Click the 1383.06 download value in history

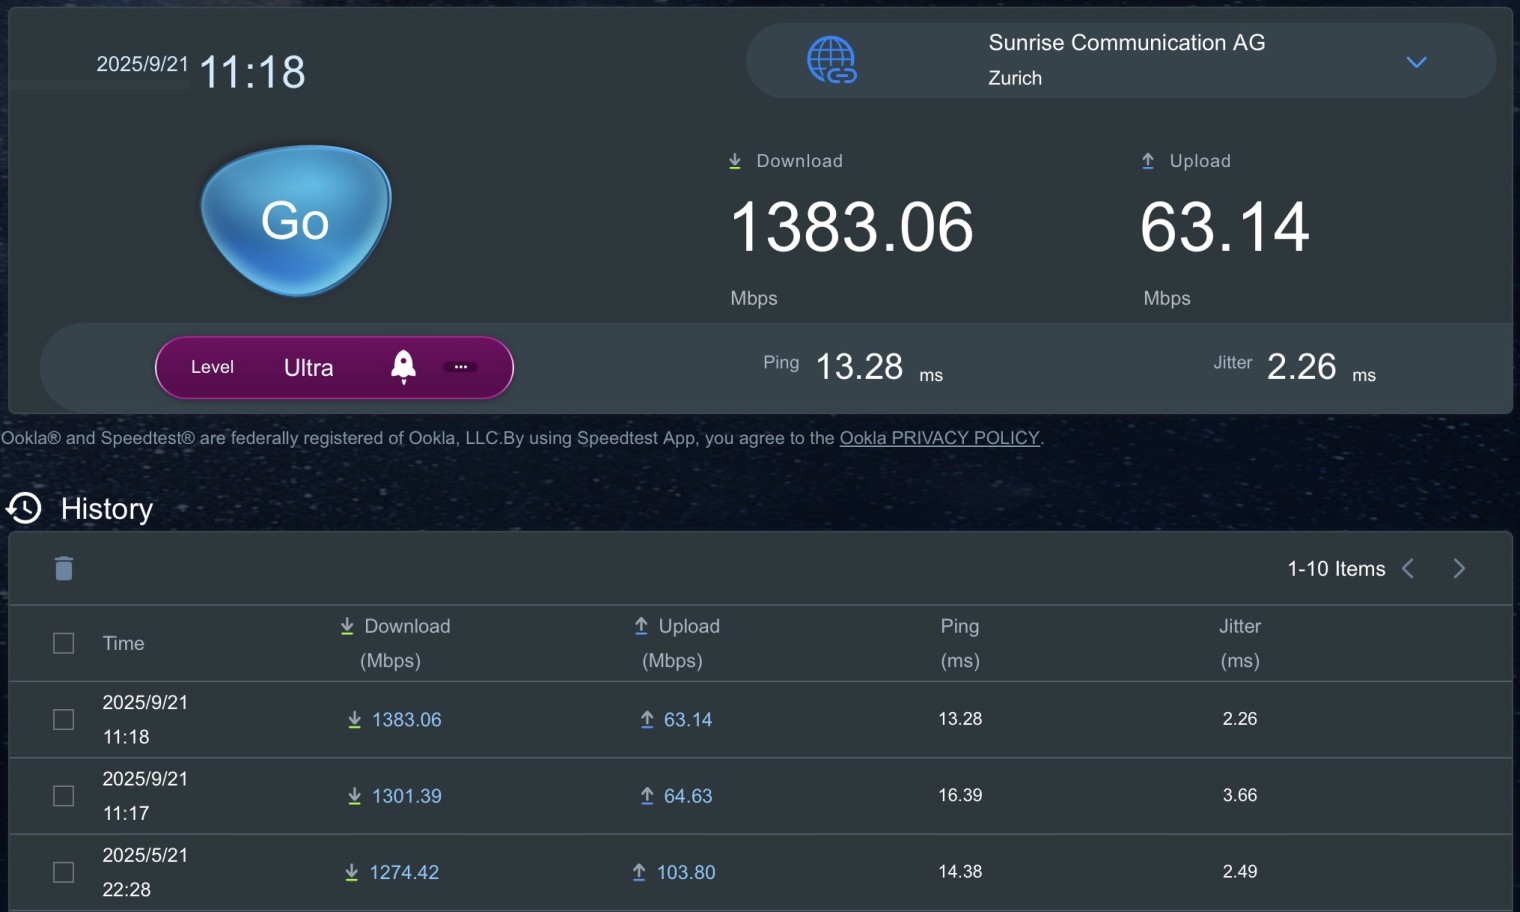[x=406, y=720]
